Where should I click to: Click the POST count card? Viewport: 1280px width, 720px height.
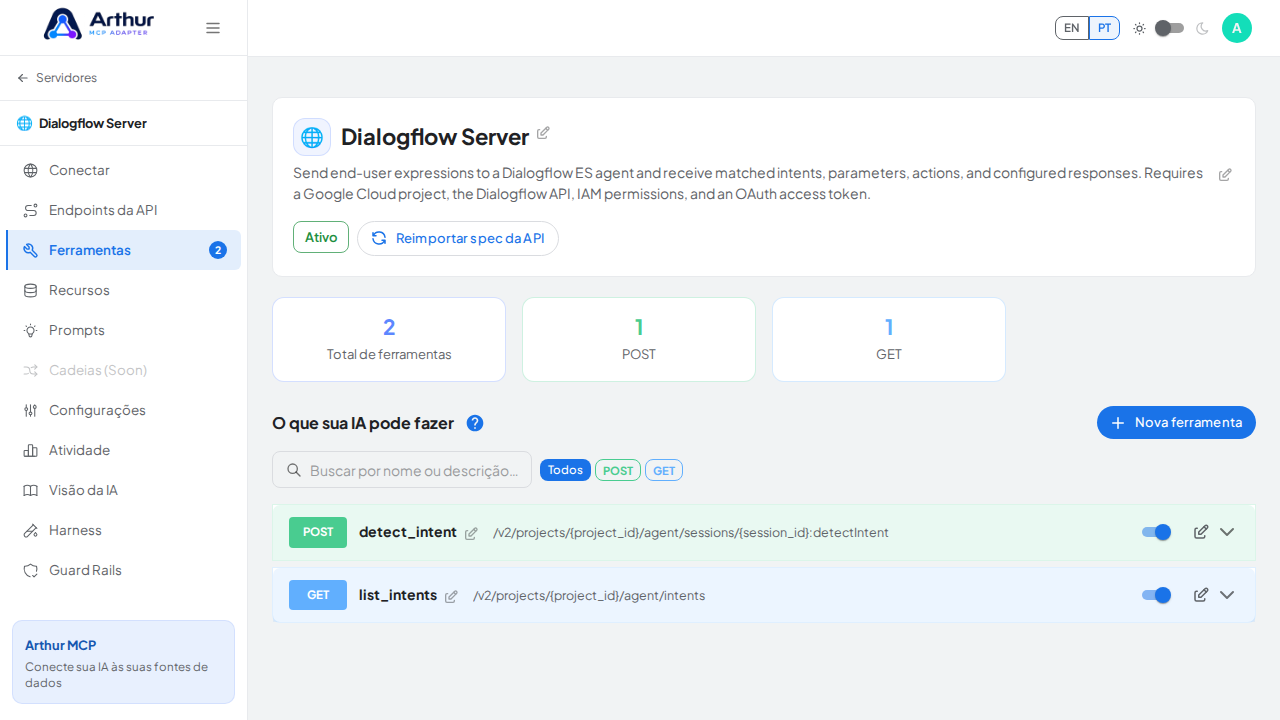coord(639,339)
